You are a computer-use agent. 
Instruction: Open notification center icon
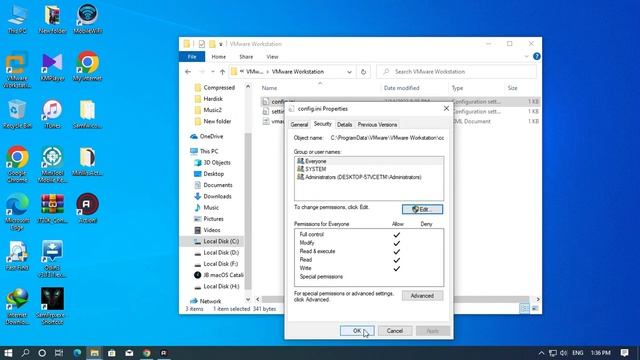(x=624, y=353)
